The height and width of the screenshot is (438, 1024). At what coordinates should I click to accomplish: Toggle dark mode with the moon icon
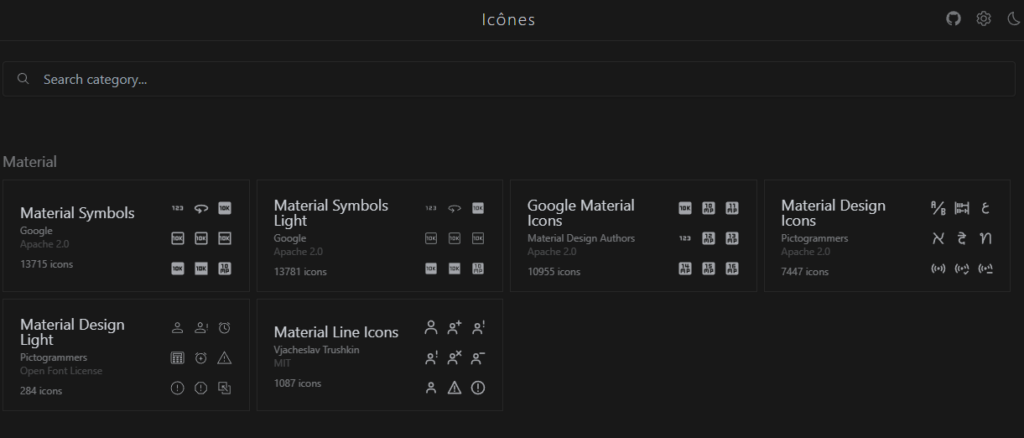tap(1011, 19)
